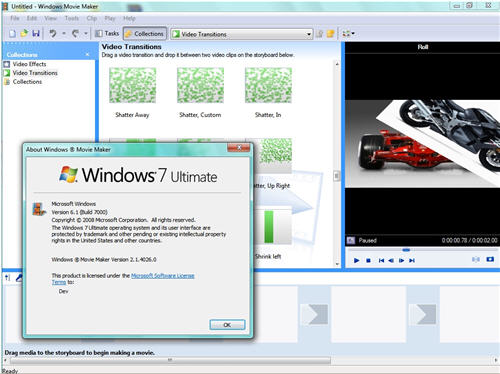This screenshot has height=374, width=500.
Task: Click the storyboard horizontal scrollbar thumb
Action: pyautogui.click(x=170, y=360)
